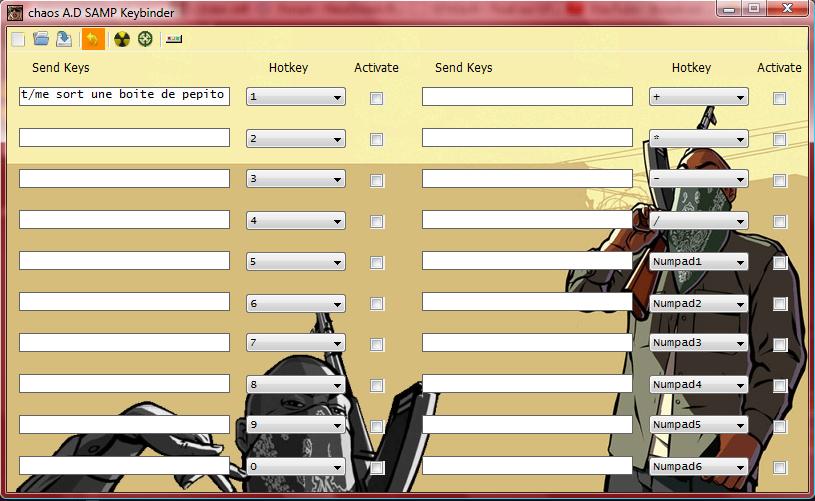Viewport: 815px width, 501px height.
Task: Focus the send keys field for hotkey 5
Action: point(124,260)
